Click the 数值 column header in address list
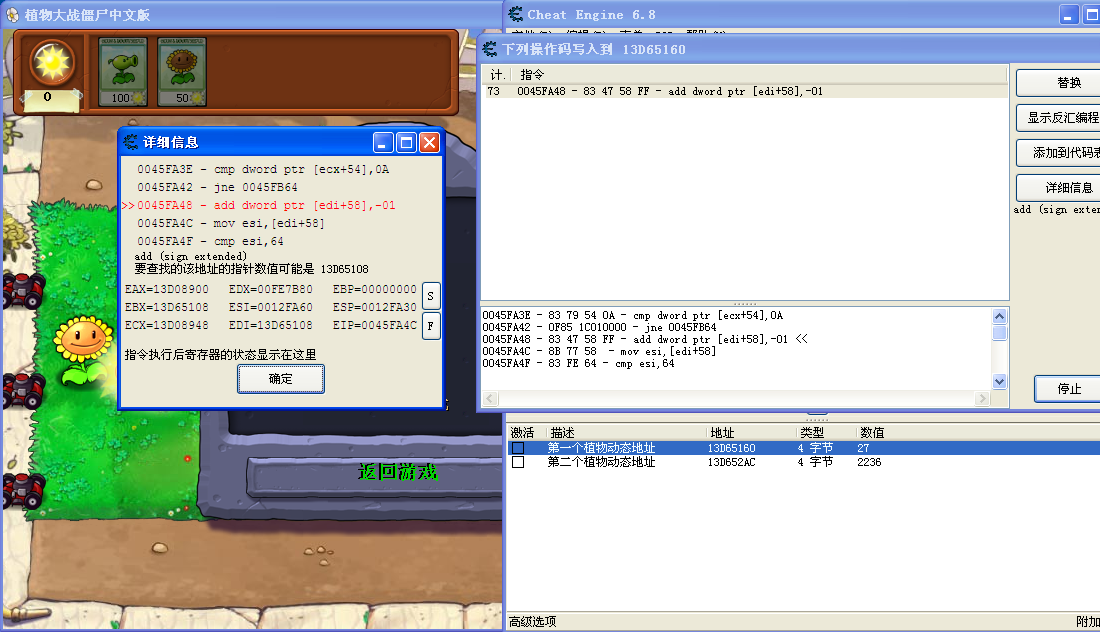The width and height of the screenshot is (1100, 632). tap(872, 433)
